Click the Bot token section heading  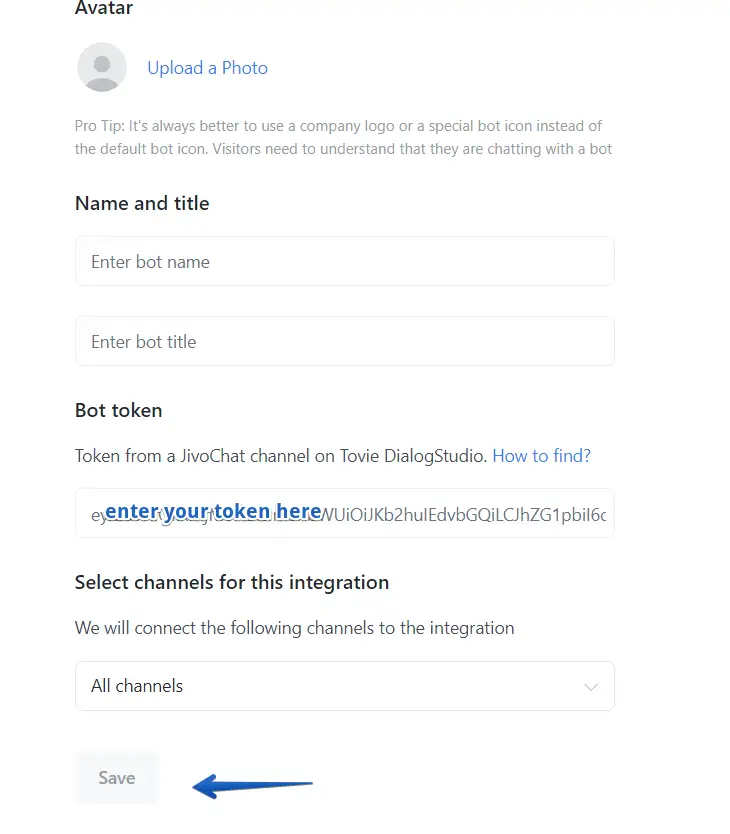(118, 410)
